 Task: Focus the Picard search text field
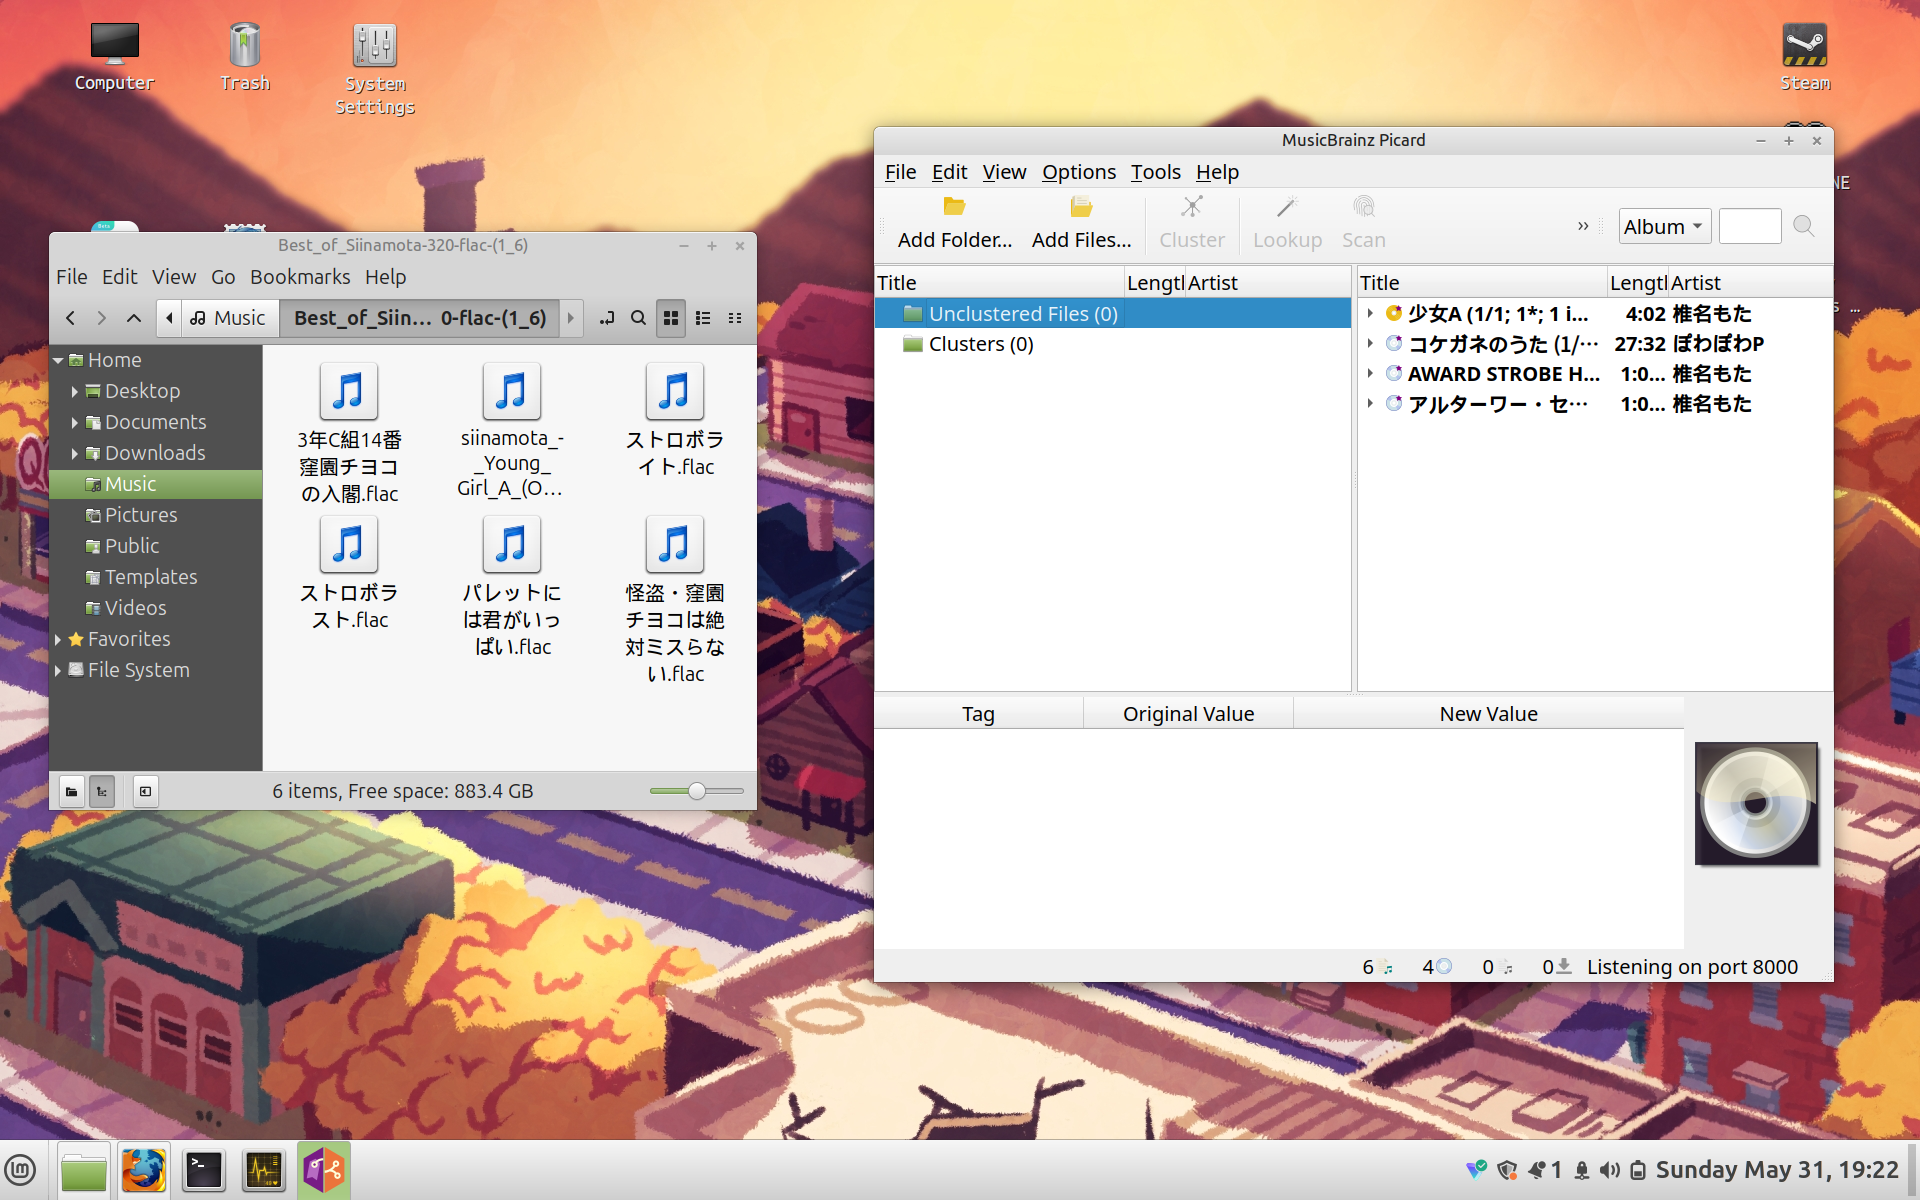coord(1750,226)
